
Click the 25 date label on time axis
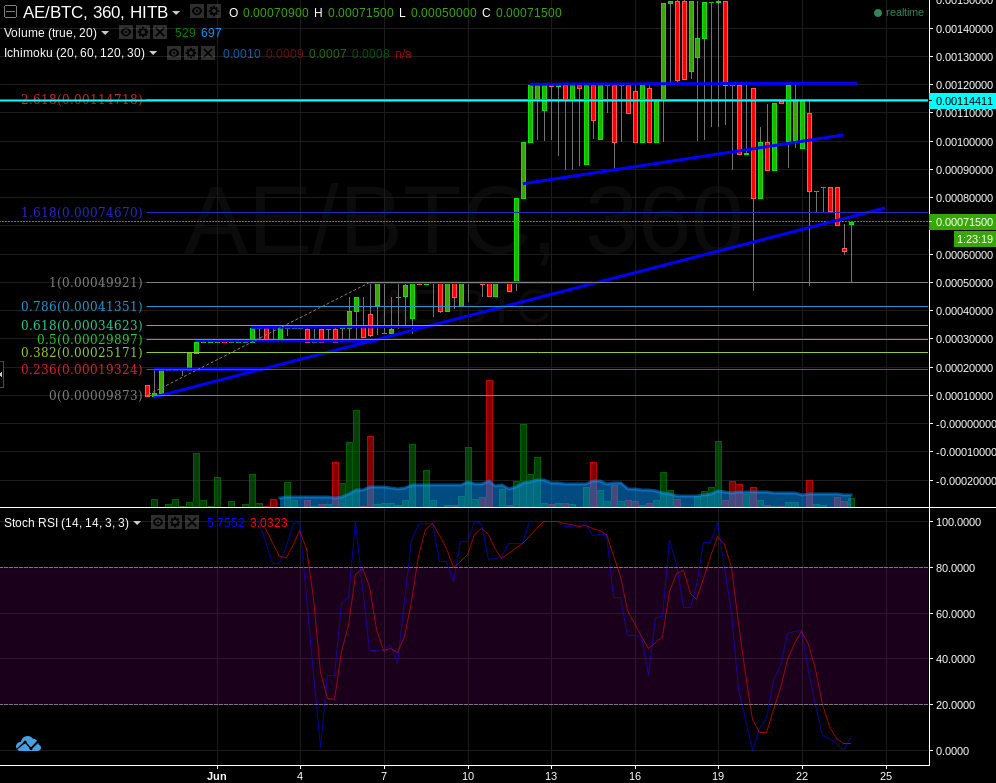(886, 776)
